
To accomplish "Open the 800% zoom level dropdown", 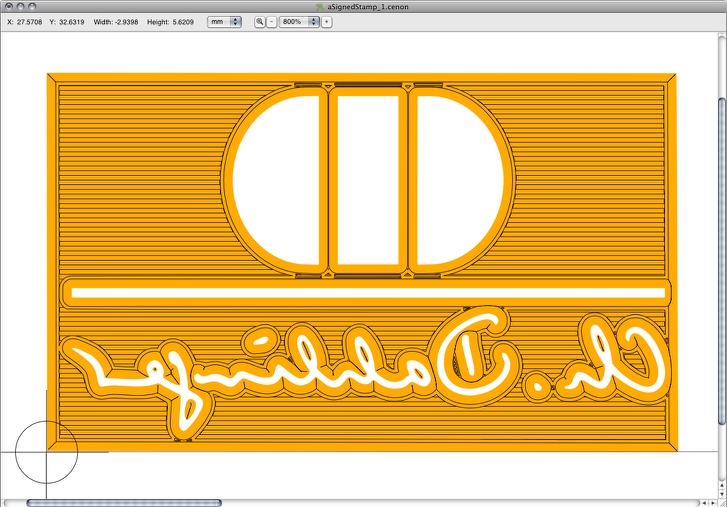I will tap(299, 21).
